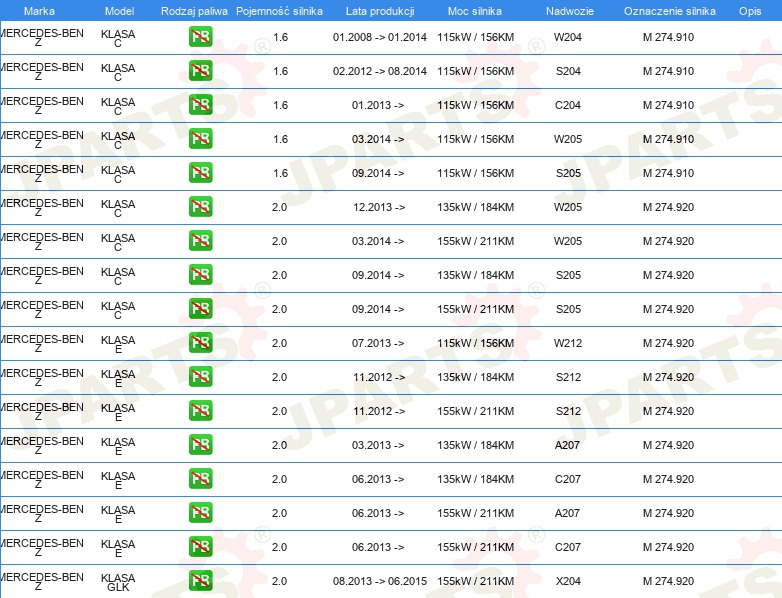Click the fuel icon in the C204 row
This screenshot has height=598, width=782.
[x=200, y=105]
